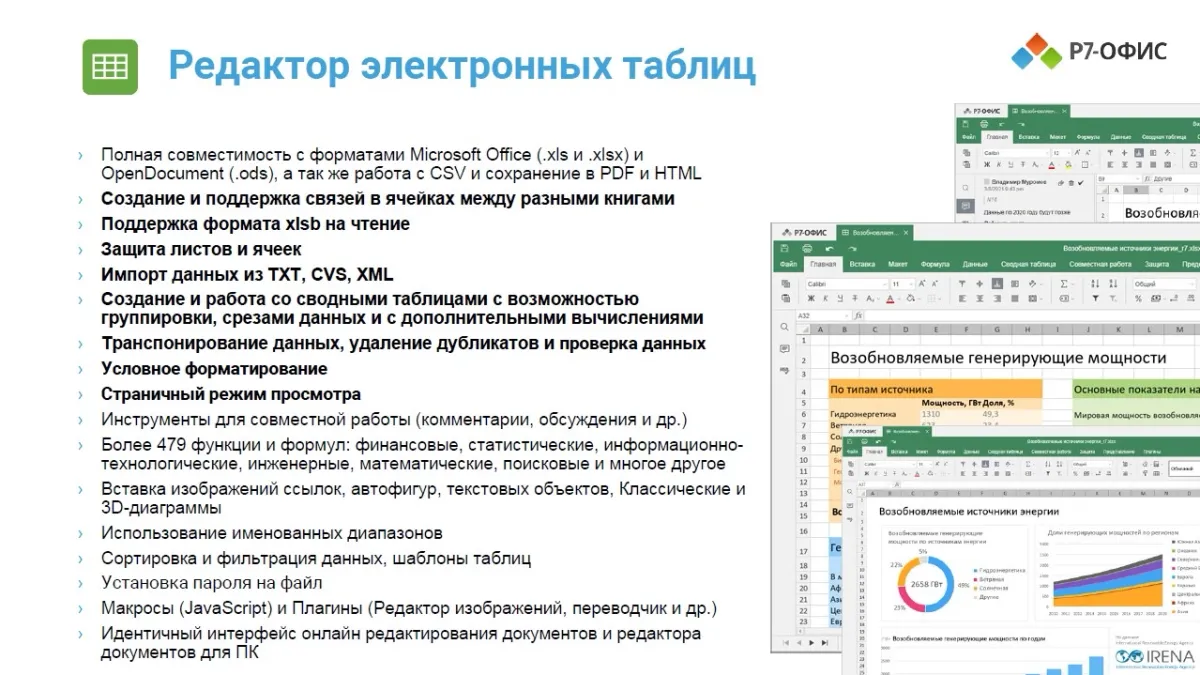Open the Файл menu in the middle window
Image resolution: width=1200 pixels, height=675 pixels.
tap(788, 265)
